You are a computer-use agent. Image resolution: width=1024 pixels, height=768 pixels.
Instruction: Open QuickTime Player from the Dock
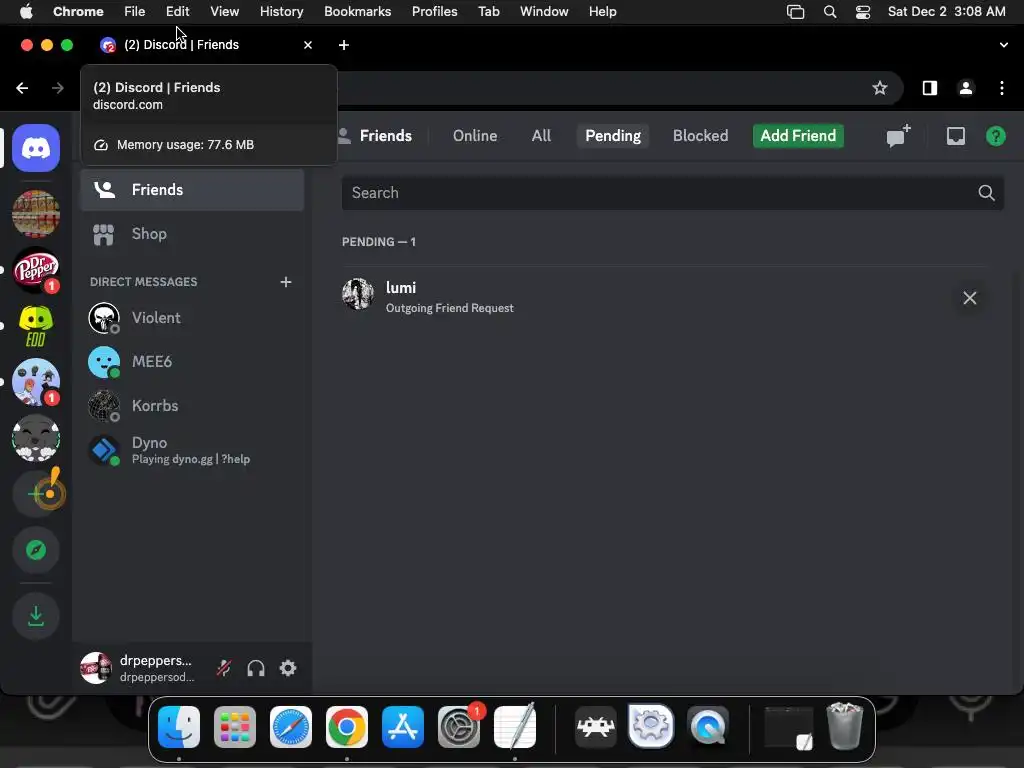[708, 726]
